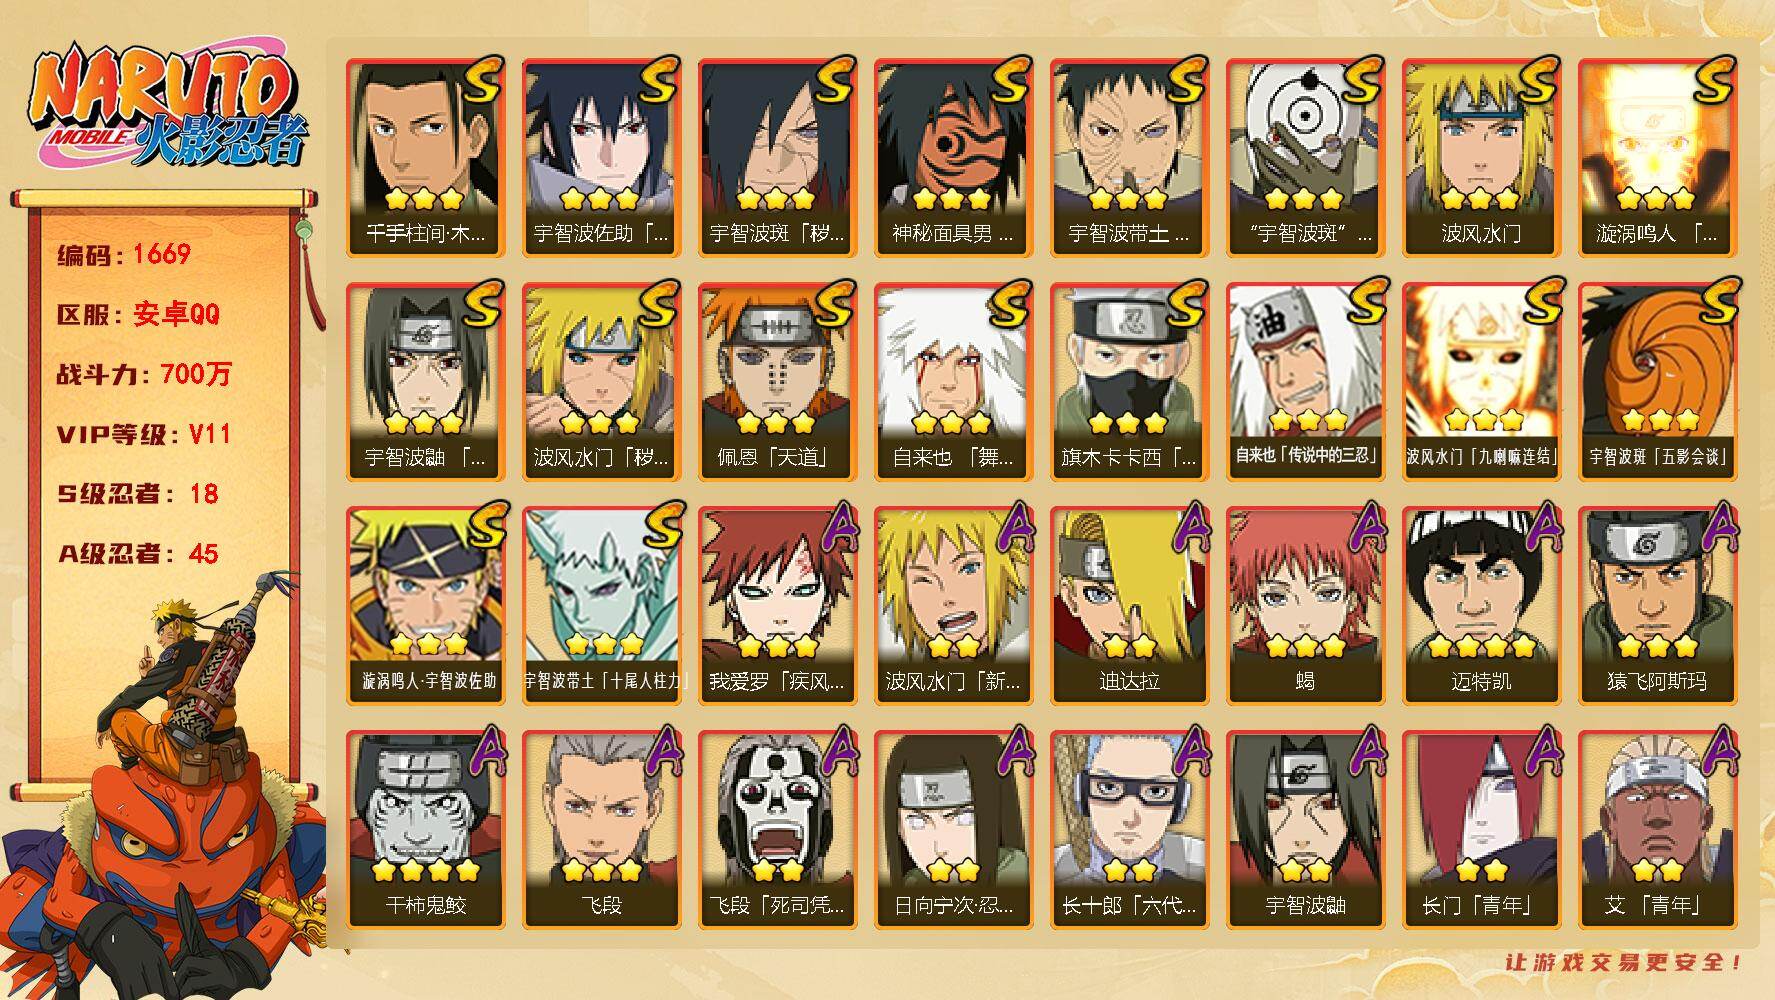Open the 猿飞阿斯玛 ninja card
1775x1000 pixels.
point(1656,605)
